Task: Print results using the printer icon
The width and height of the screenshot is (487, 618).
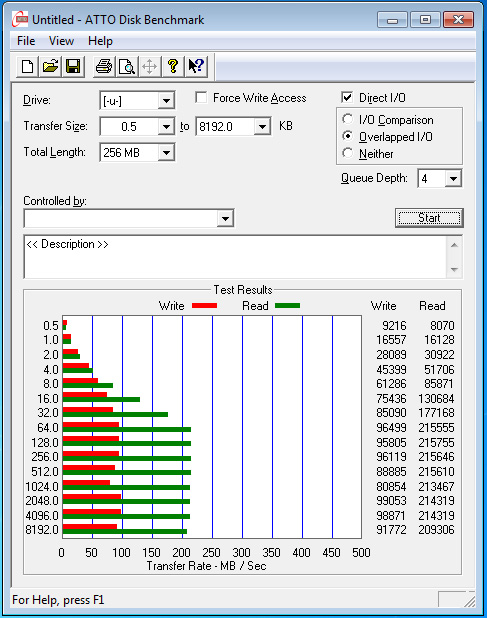Action: [104, 66]
